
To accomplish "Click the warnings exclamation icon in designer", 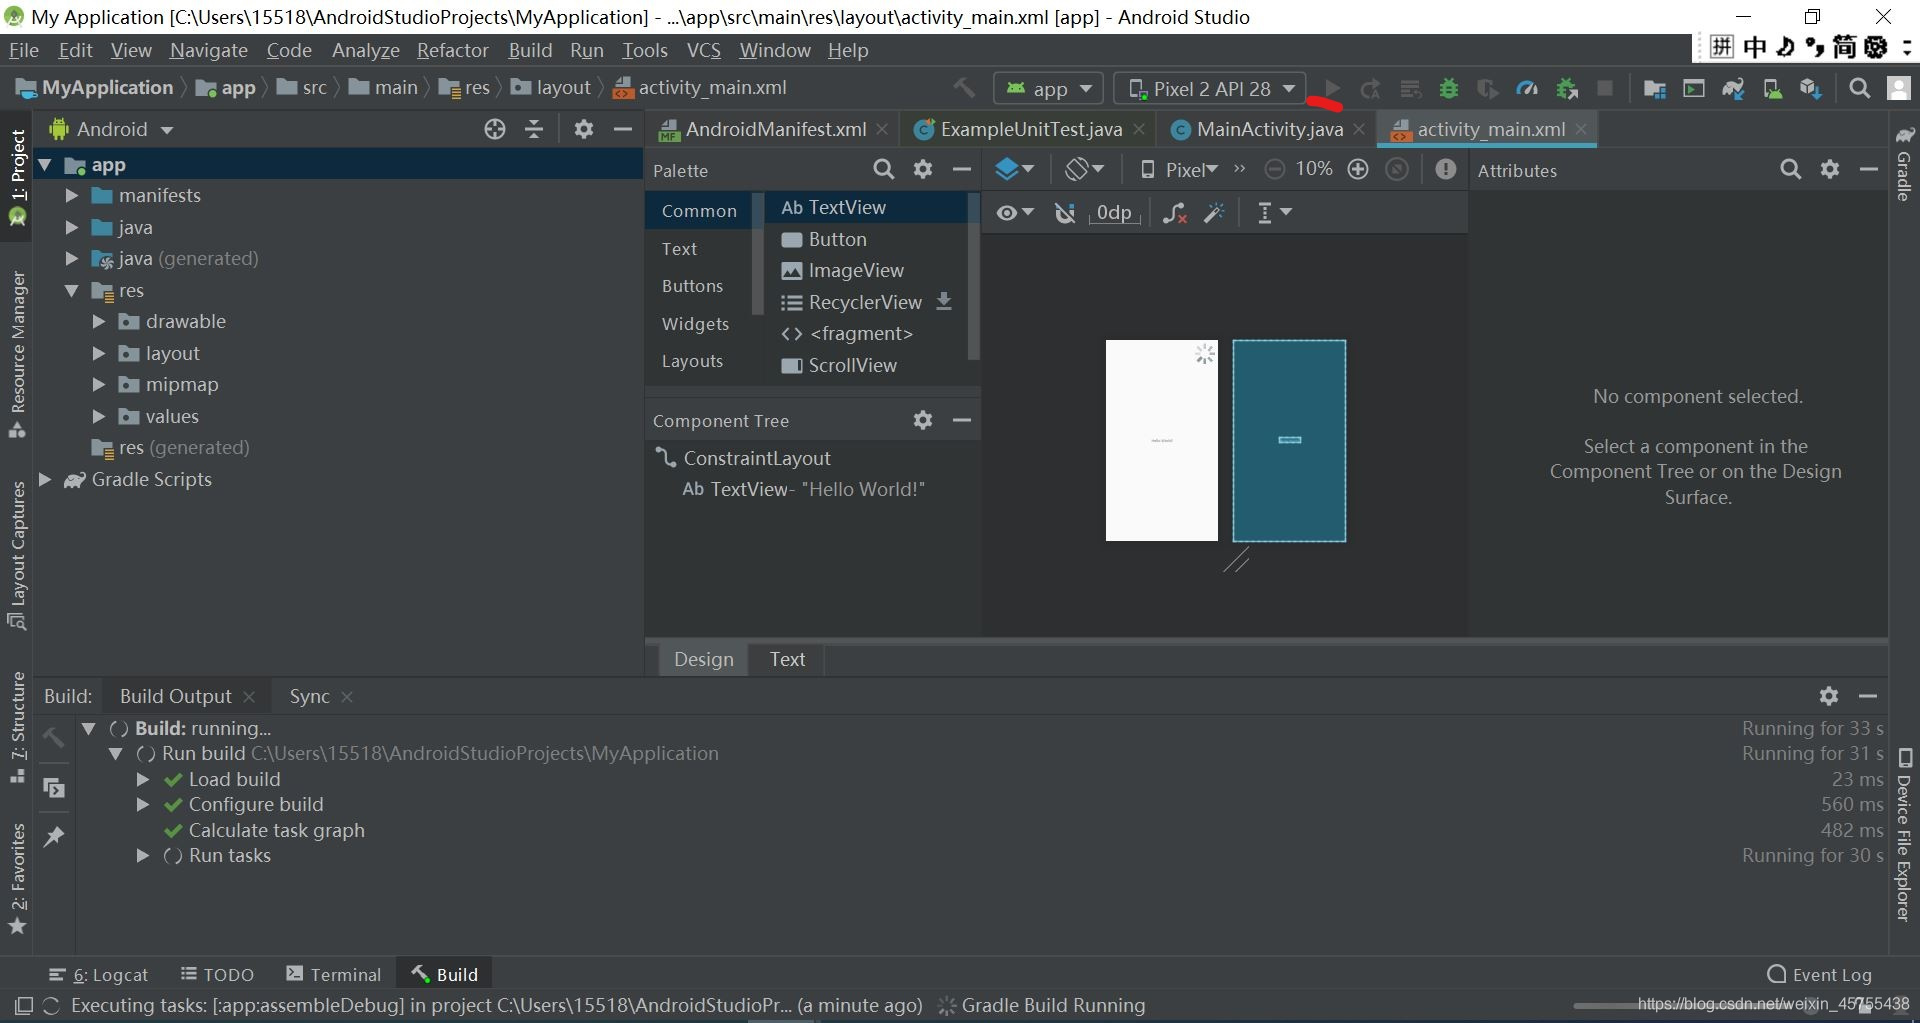I will tap(1446, 170).
